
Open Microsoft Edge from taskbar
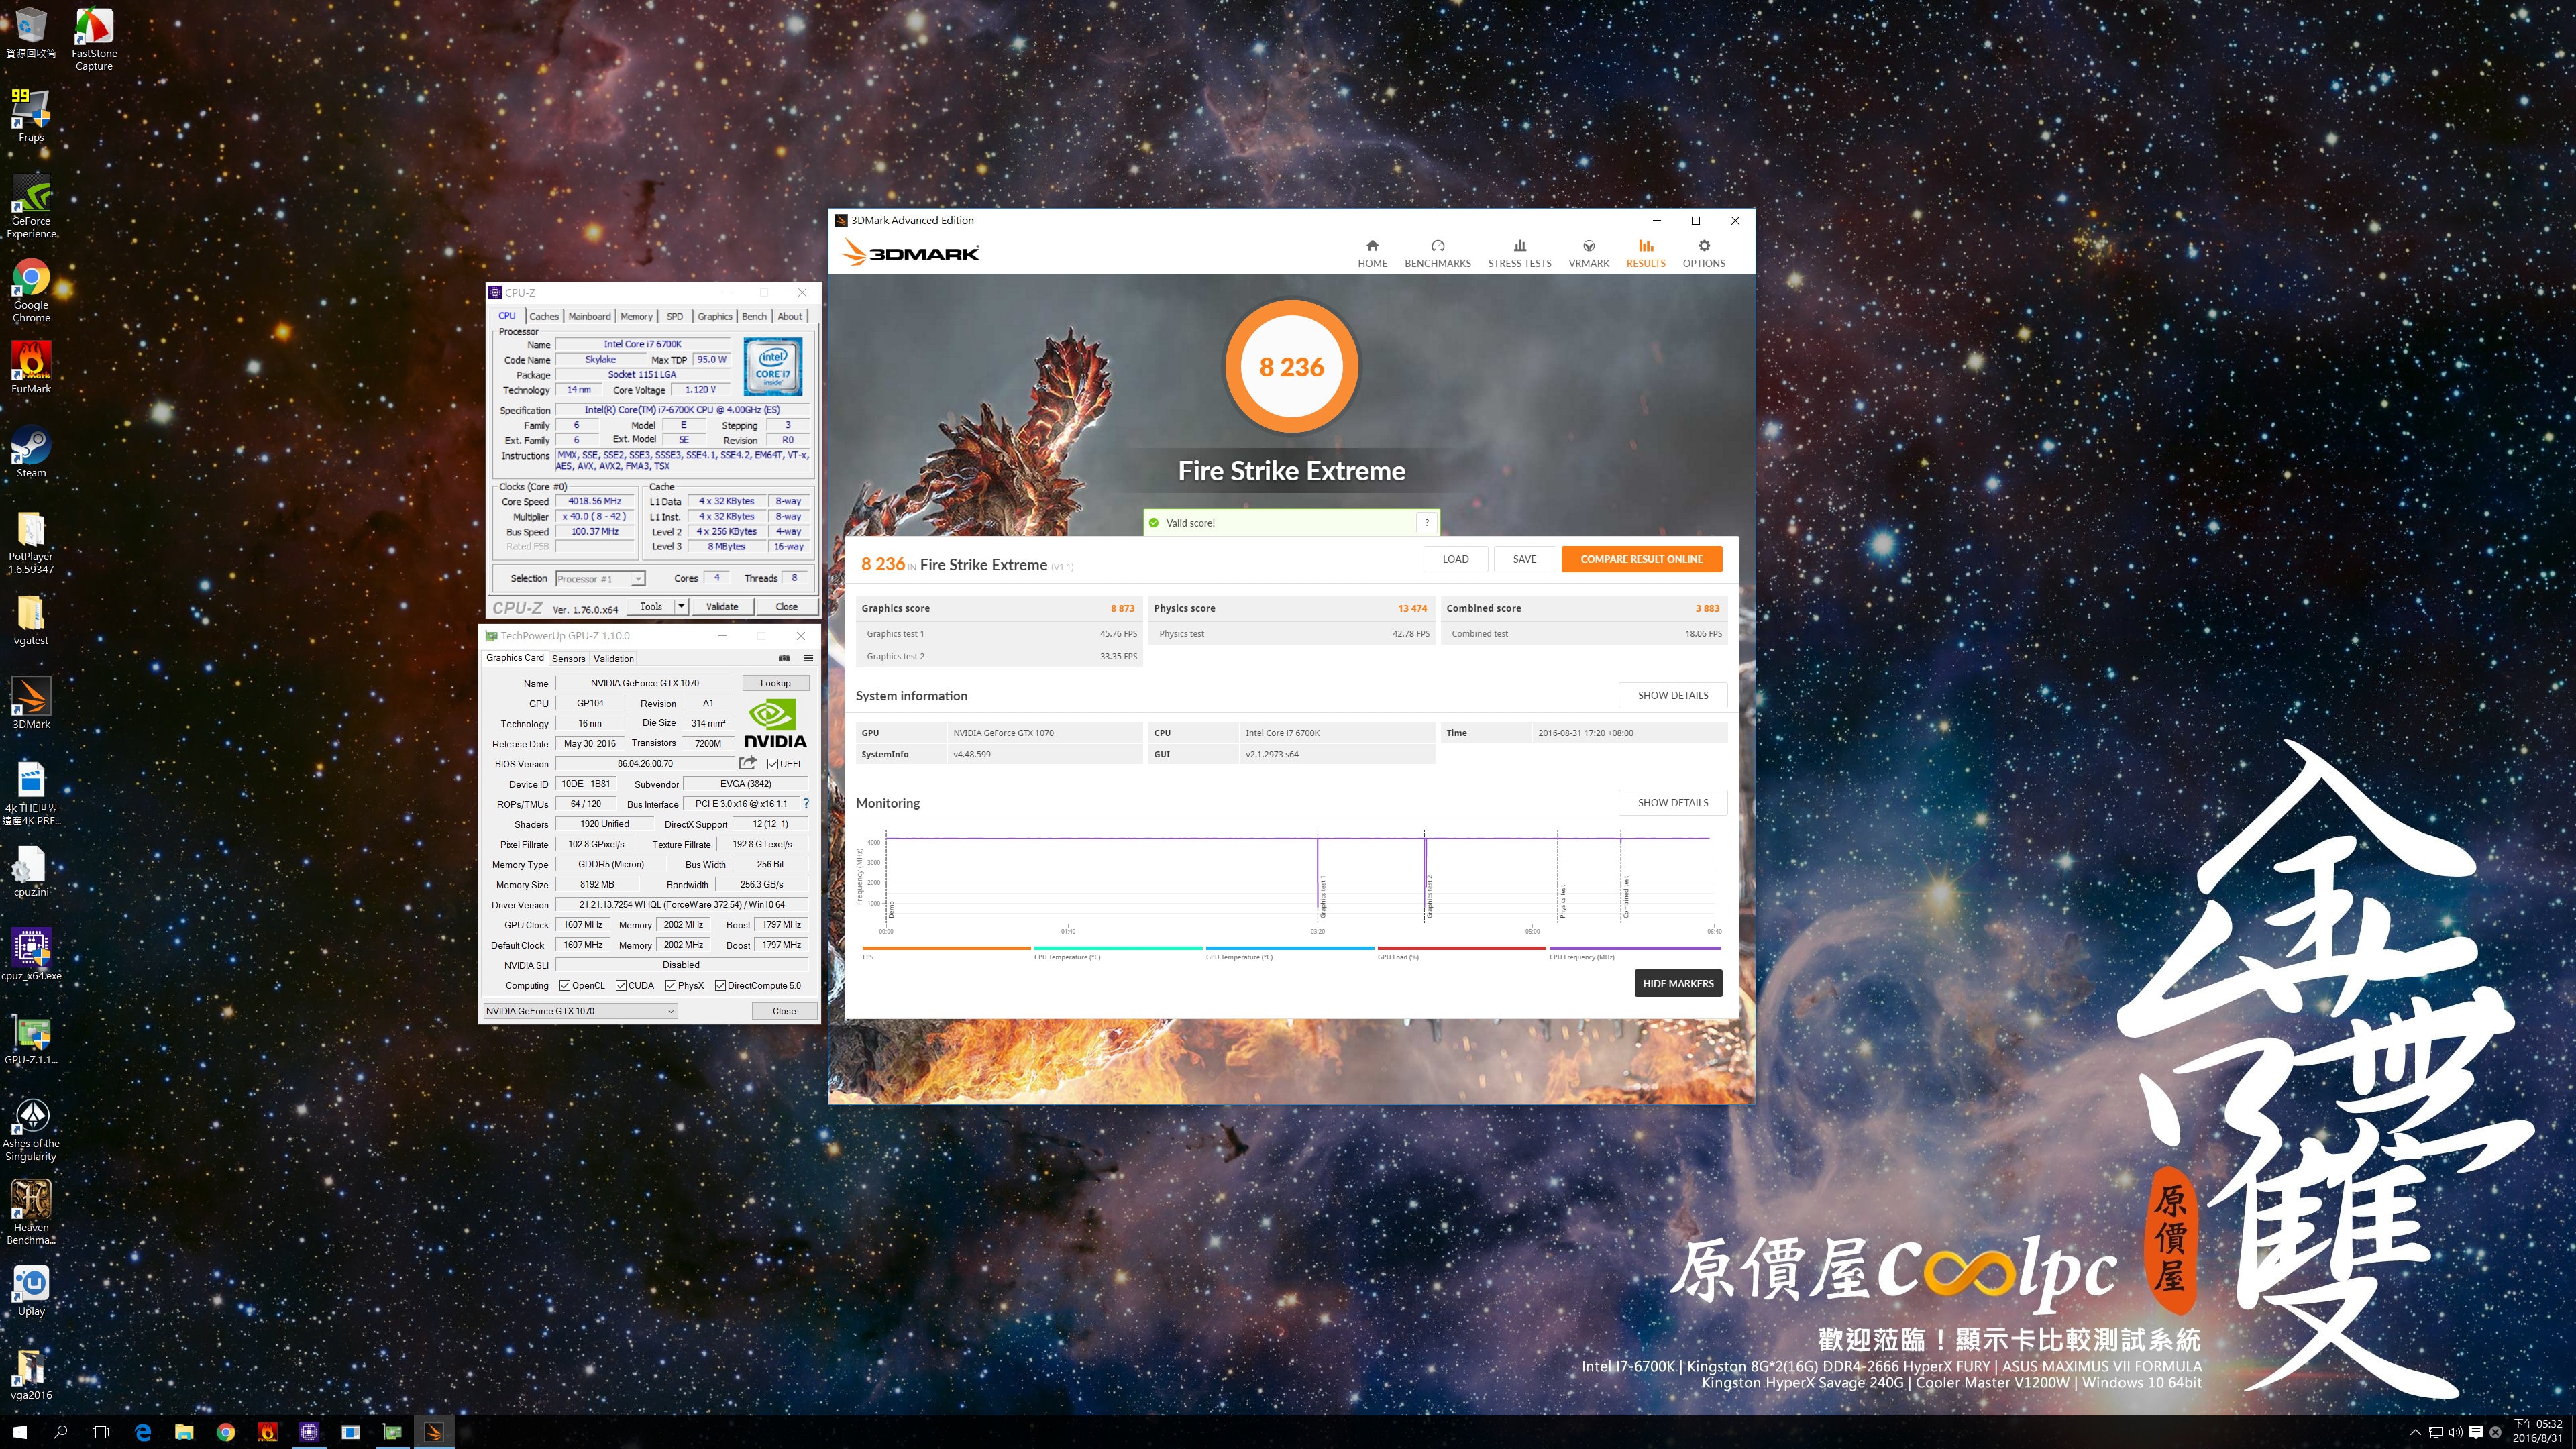[x=143, y=1432]
